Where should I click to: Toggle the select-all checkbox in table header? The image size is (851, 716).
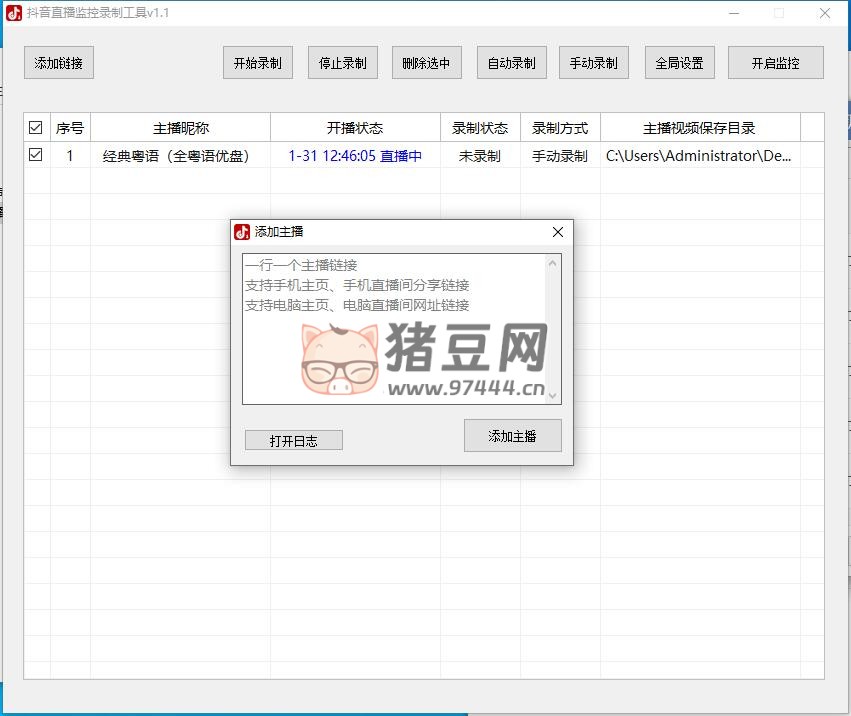click(36, 128)
